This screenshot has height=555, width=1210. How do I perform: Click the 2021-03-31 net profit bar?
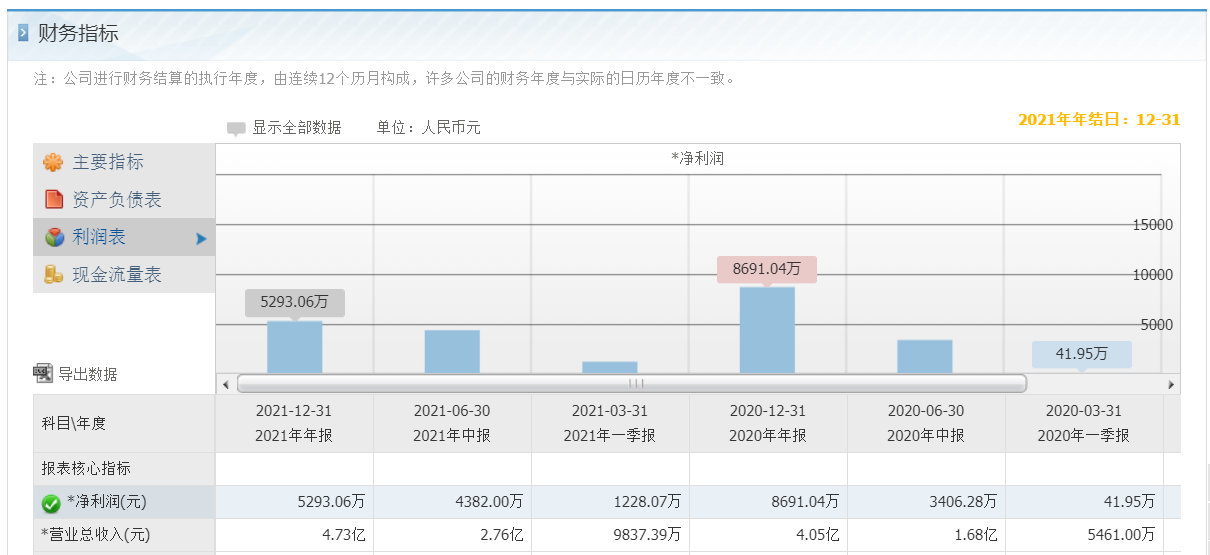(x=610, y=368)
